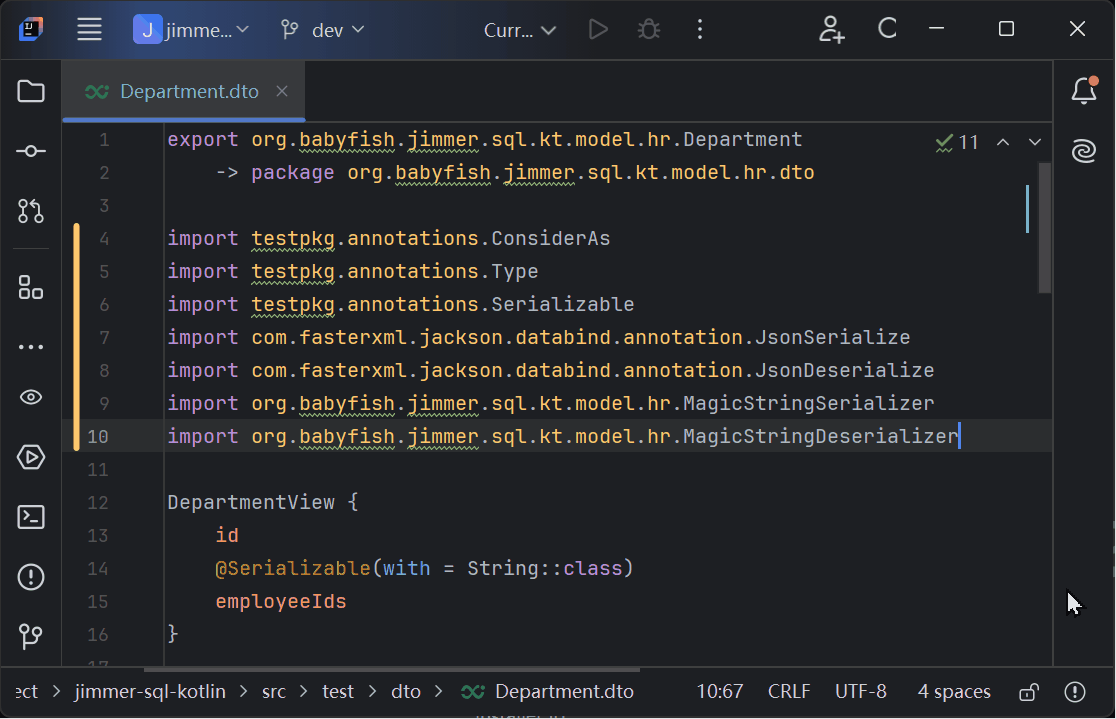The width and height of the screenshot is (1116, 719).
Task: Click caret position 10:67 in status bar
Action: click(720, 691)
